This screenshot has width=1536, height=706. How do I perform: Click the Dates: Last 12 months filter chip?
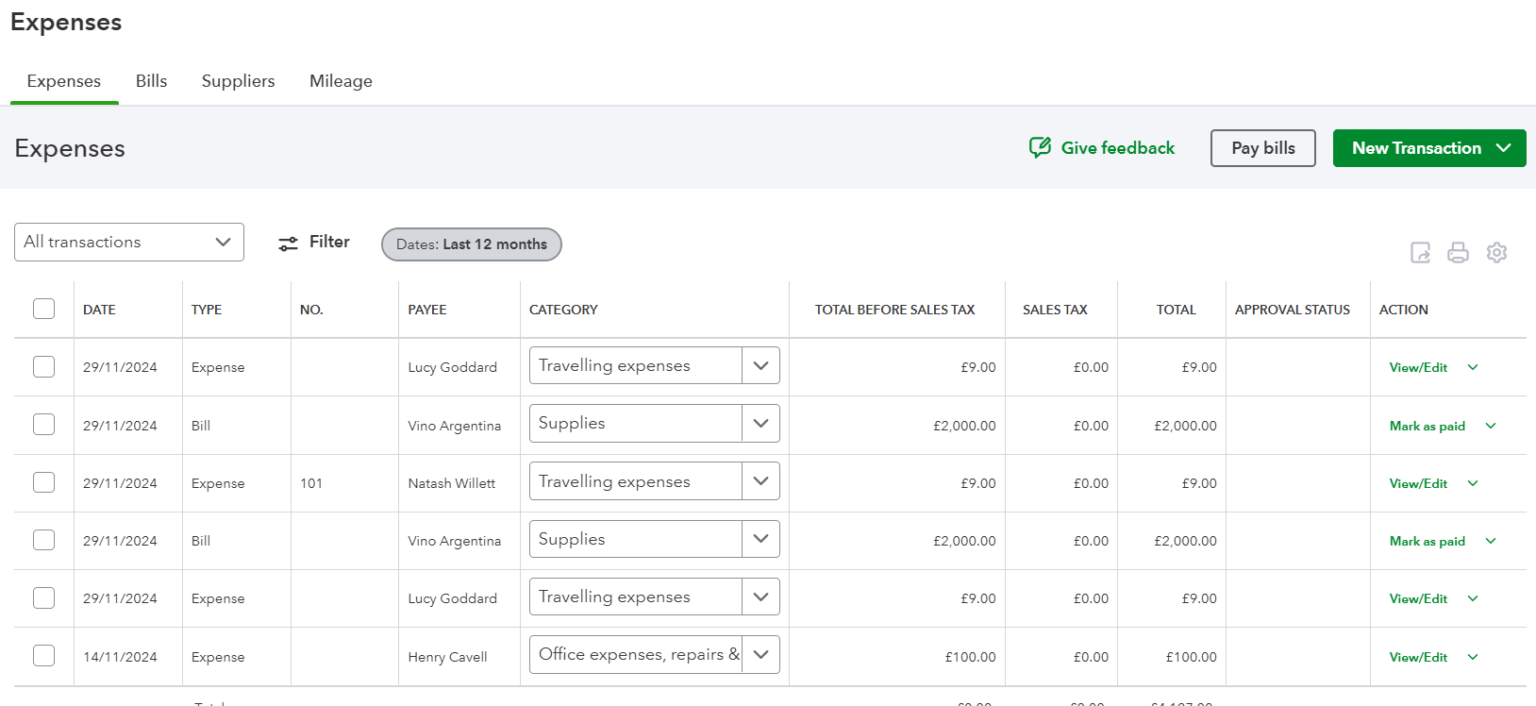tap(471, 244)
